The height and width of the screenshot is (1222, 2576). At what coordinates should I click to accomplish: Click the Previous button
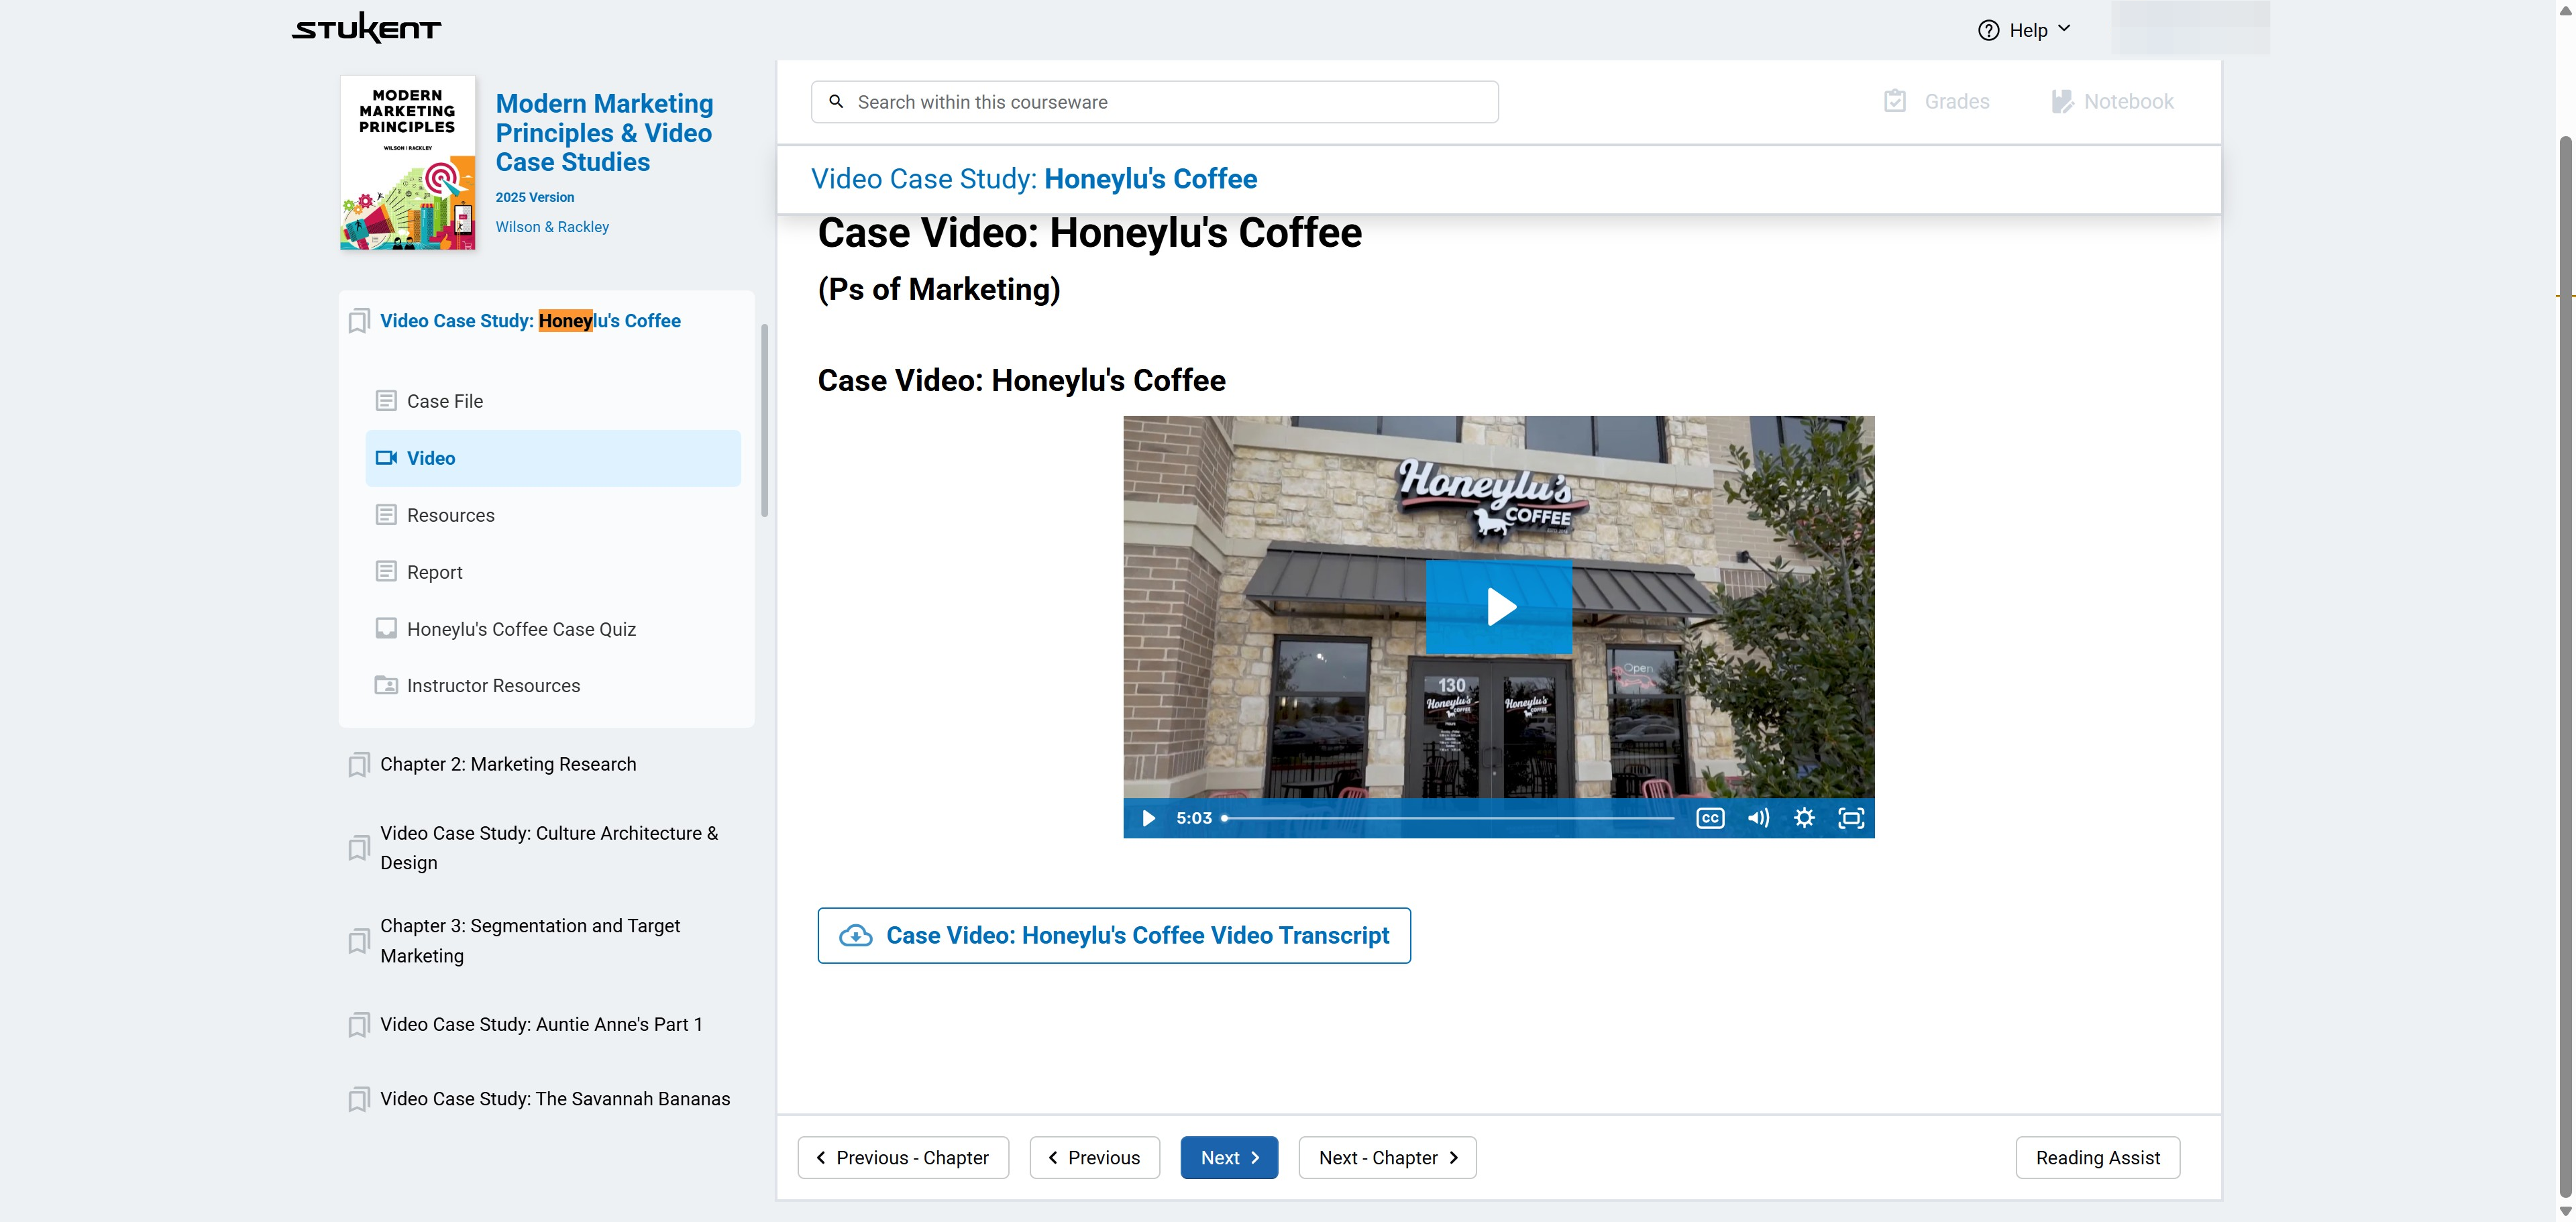click(x=1094, y=1158)
